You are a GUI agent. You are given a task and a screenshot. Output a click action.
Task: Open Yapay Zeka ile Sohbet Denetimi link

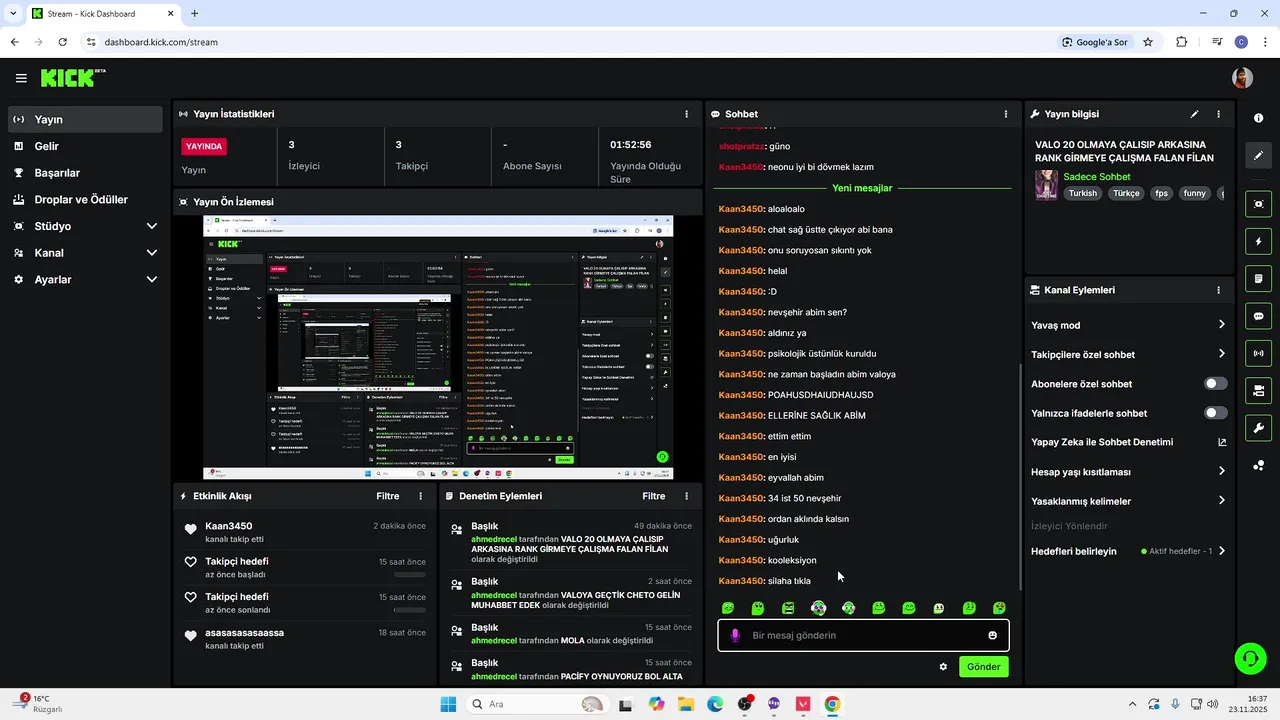coord(1128,442)
